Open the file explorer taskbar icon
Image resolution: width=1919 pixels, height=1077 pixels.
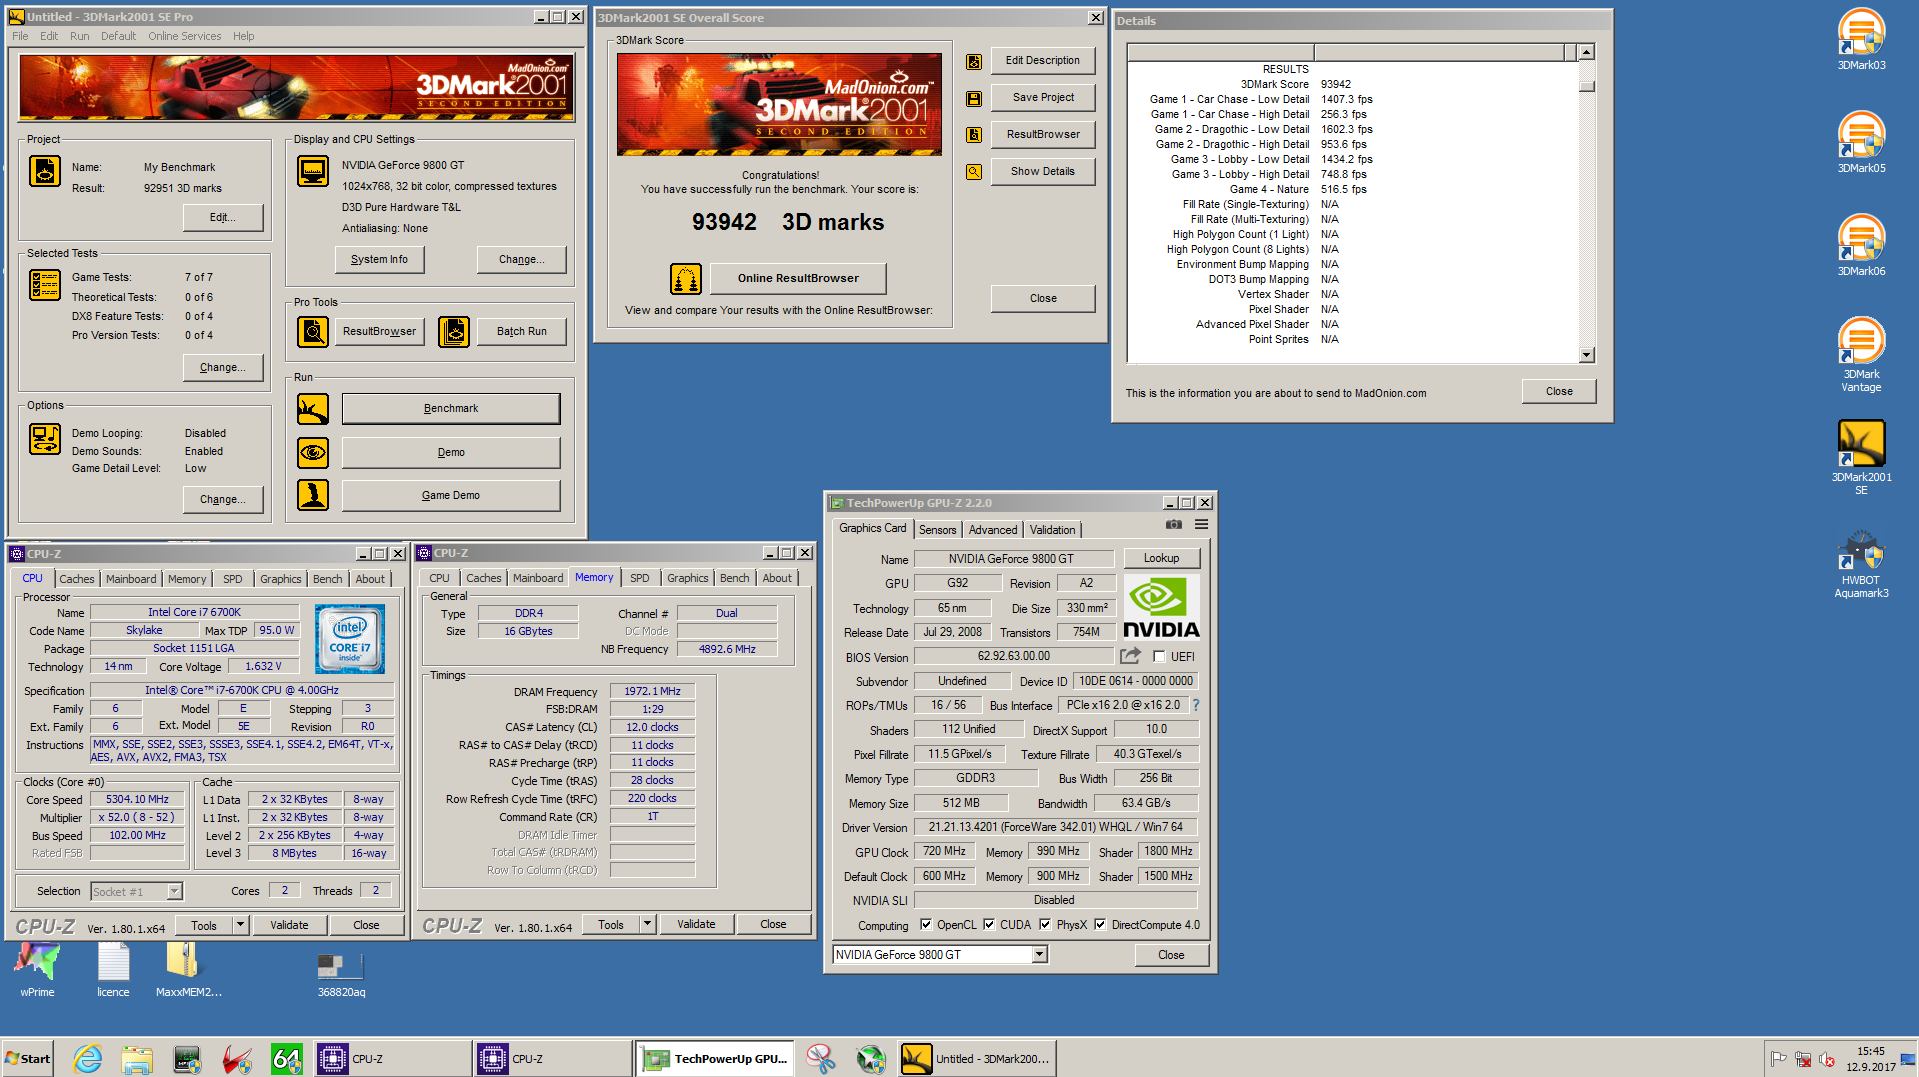coord(137,1059)
